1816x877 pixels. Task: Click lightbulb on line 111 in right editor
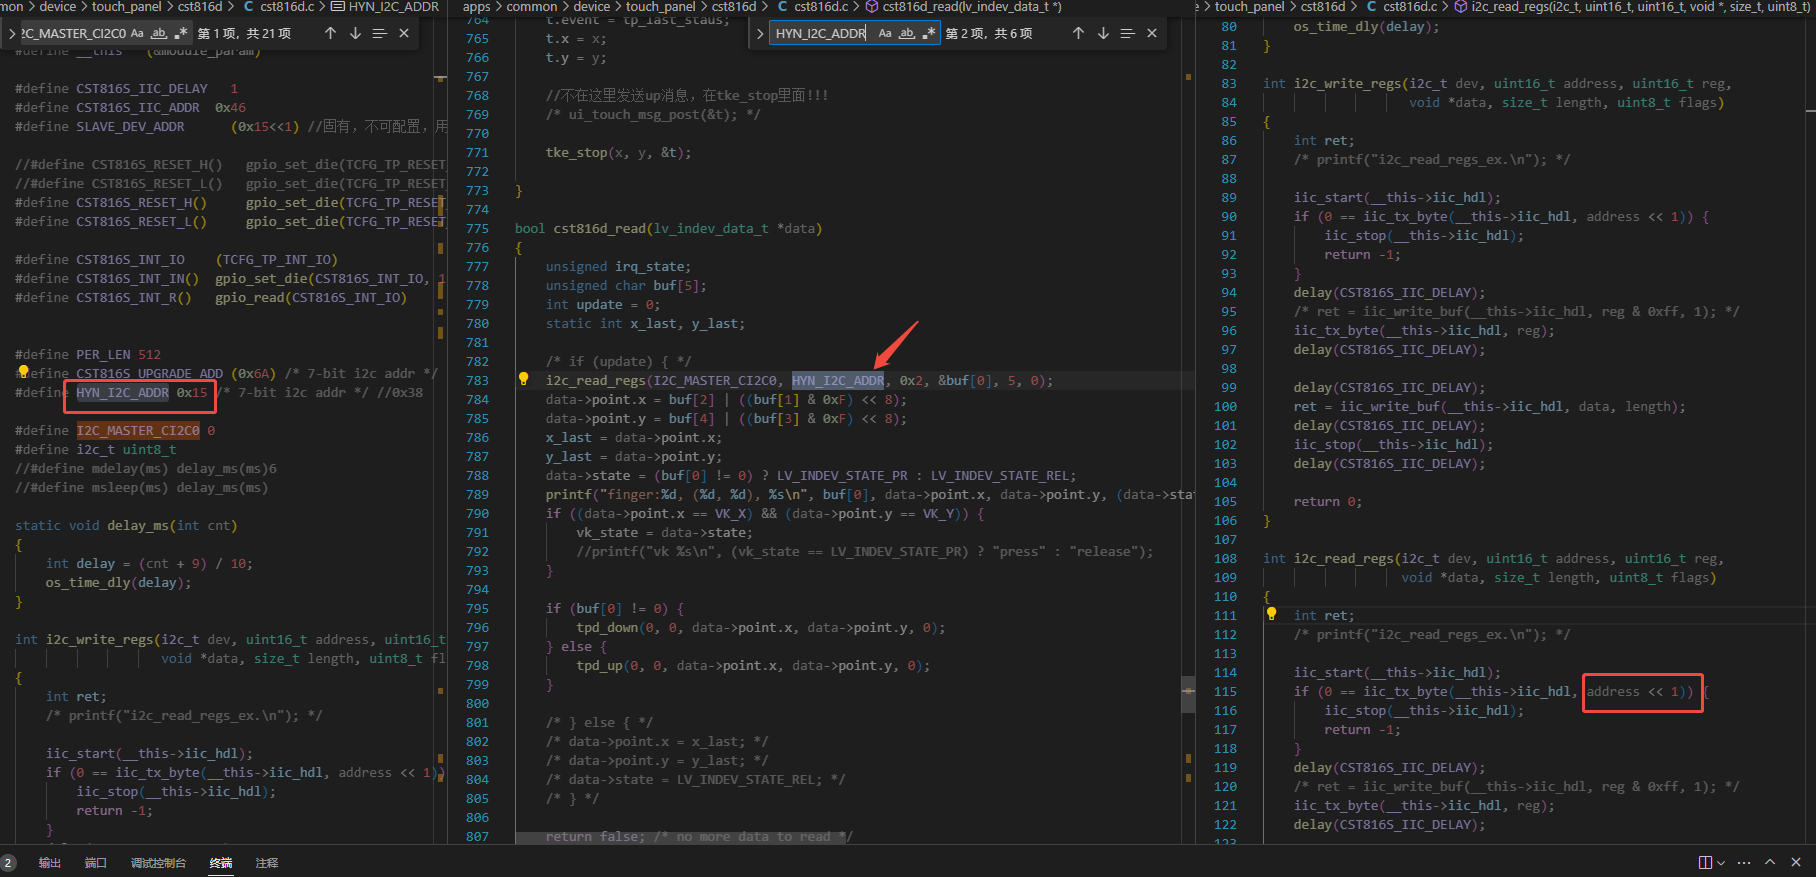1271,614
